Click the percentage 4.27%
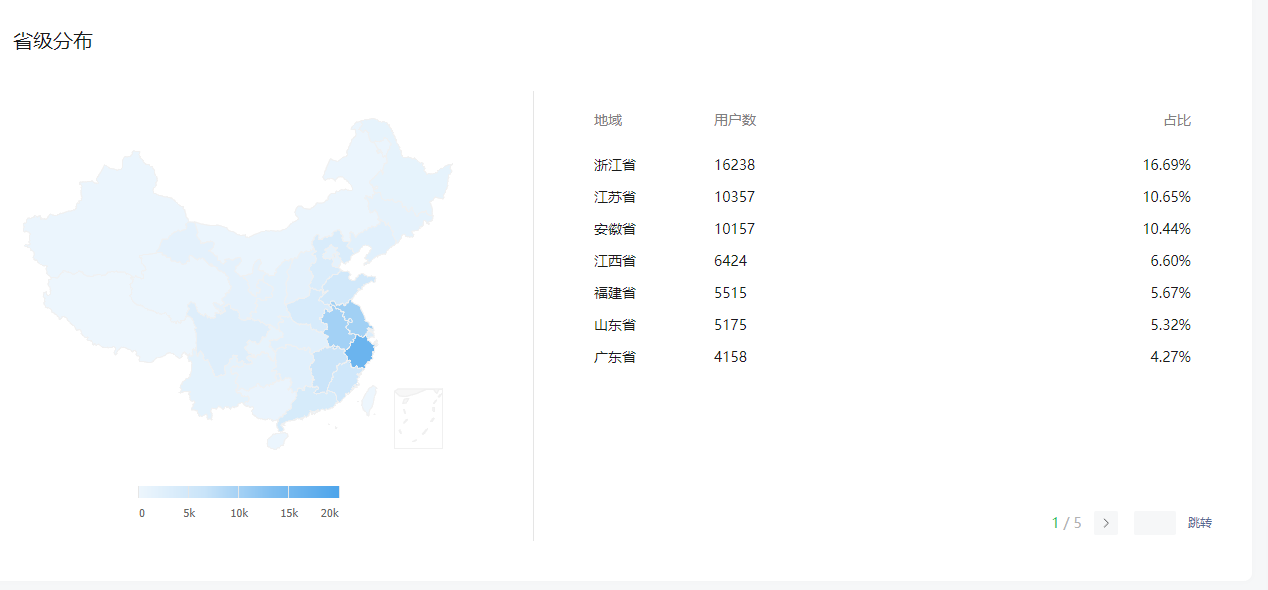Screen dimensions: 1268x590 [1171, 357]
